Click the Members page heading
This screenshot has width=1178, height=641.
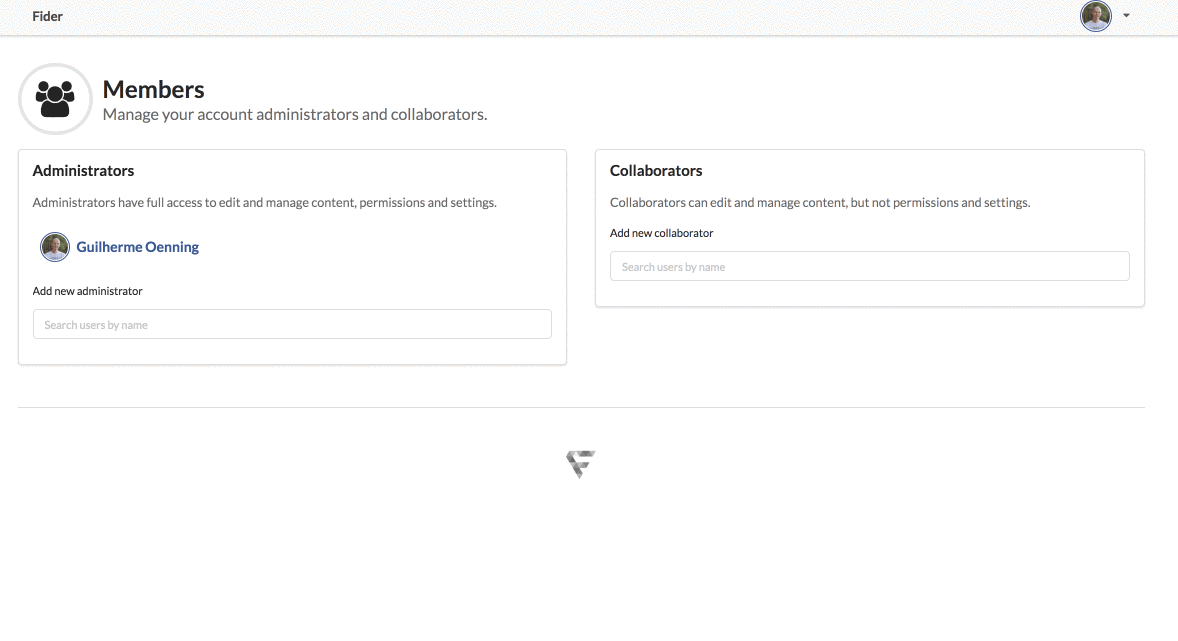(153, 89)
